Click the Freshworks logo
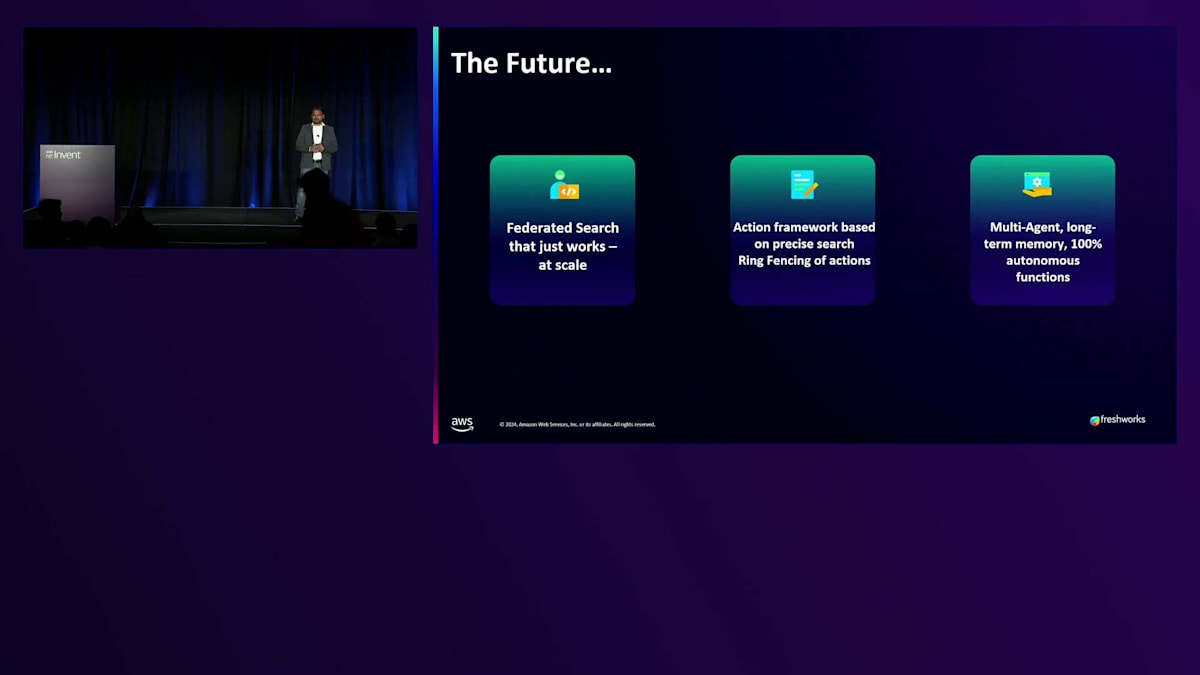 click(1117, 420)
